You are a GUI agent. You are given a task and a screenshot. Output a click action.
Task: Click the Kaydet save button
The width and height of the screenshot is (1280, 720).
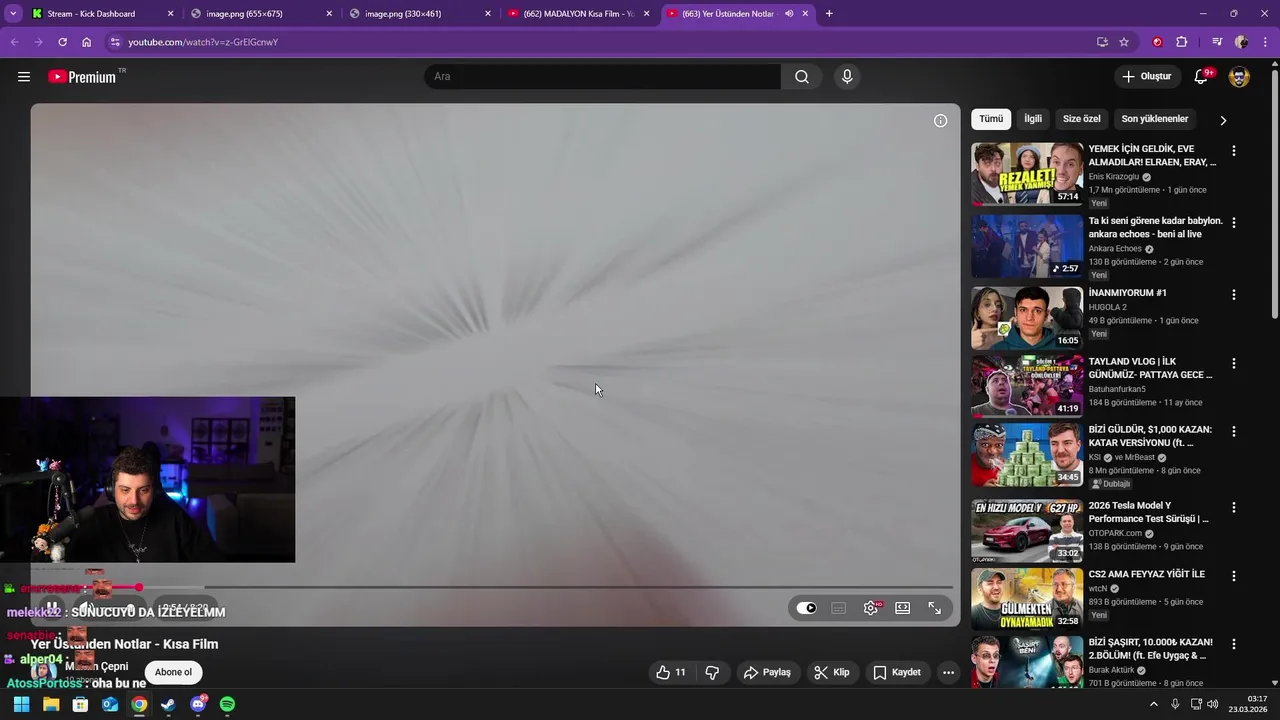(x=897, y=672)
